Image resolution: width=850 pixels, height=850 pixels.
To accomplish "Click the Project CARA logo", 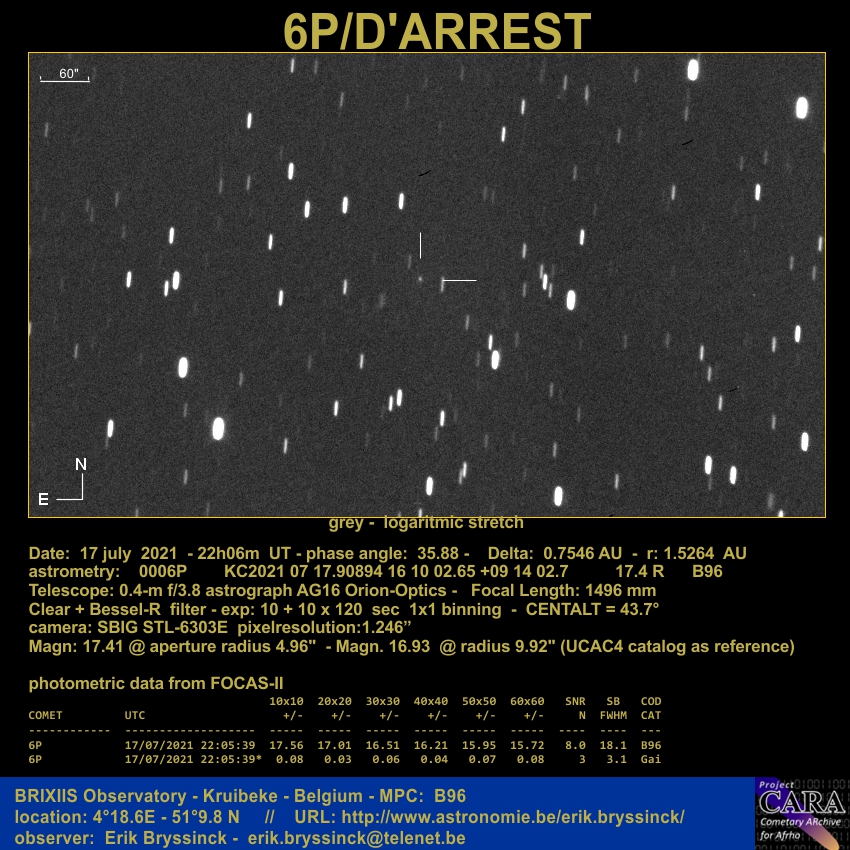I will click(x=802, y=813).
